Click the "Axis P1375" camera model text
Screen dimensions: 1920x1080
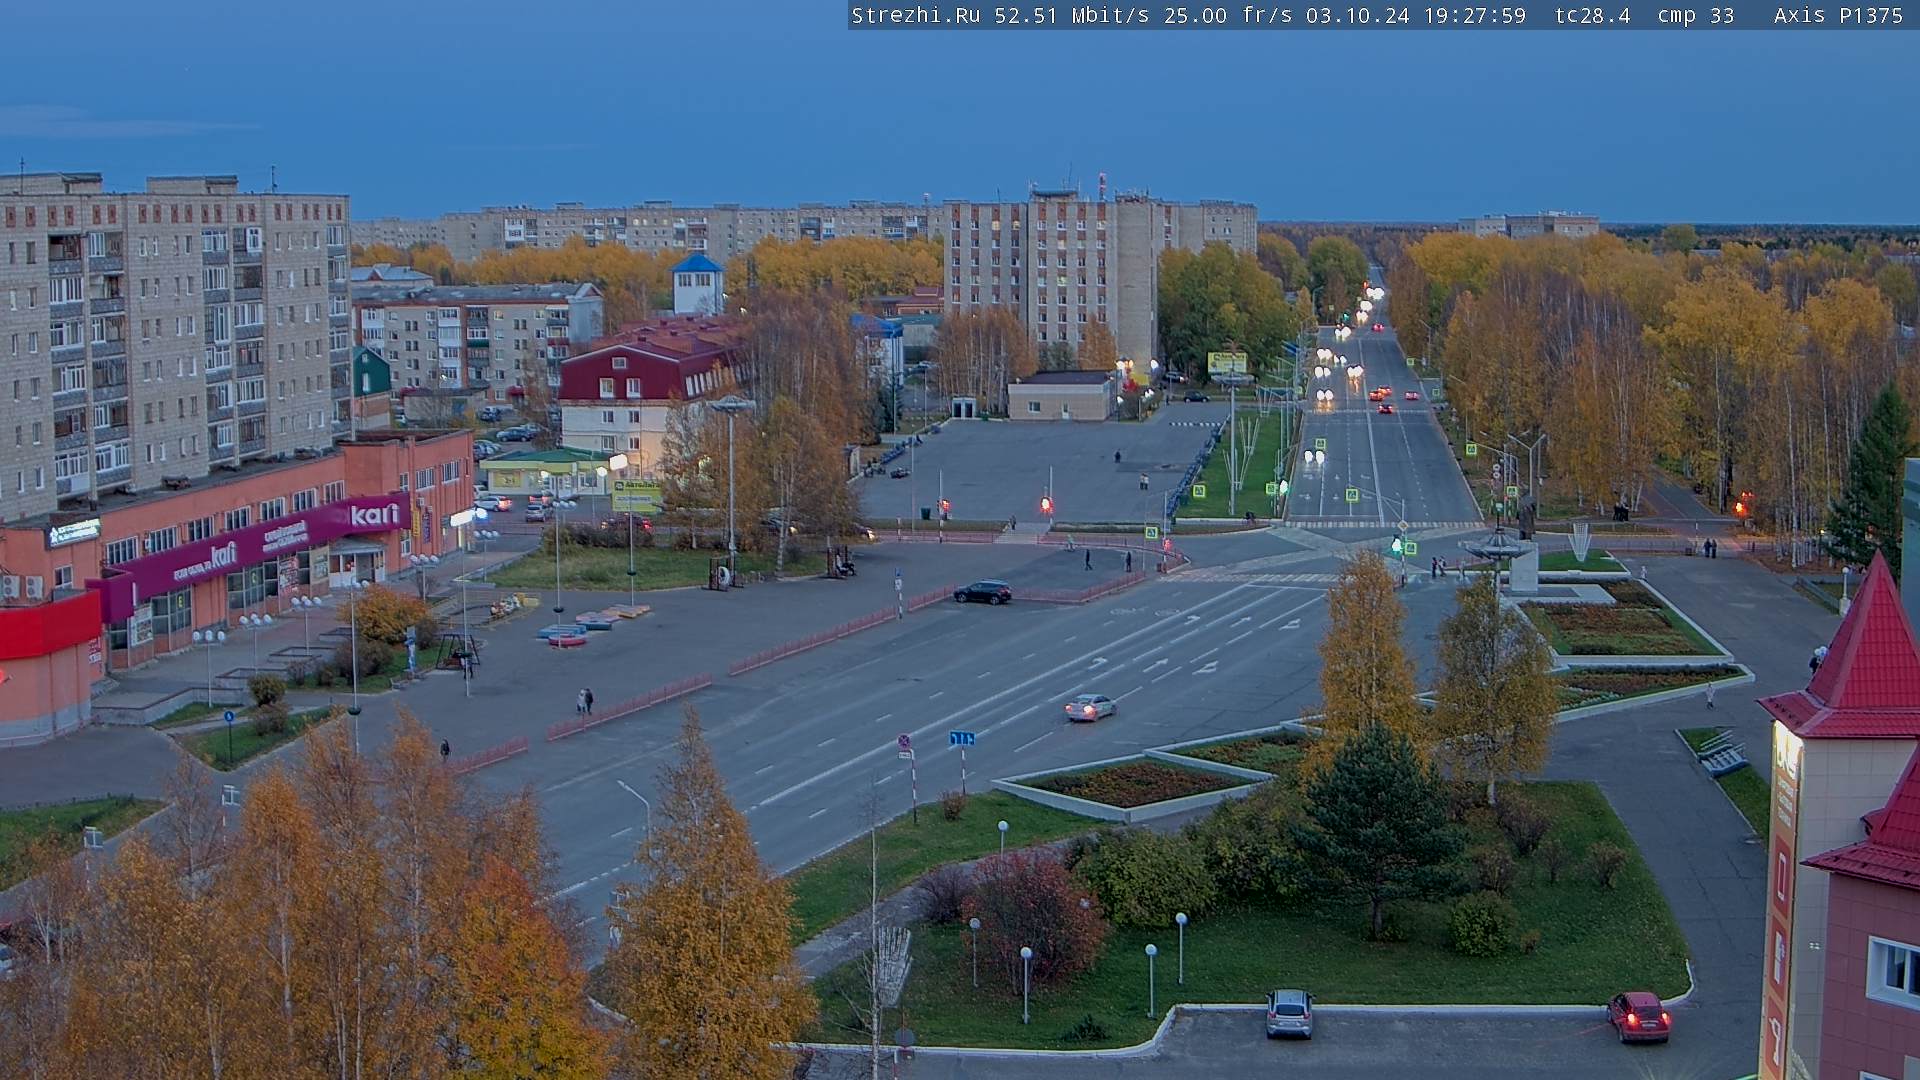pos(1839,15)
